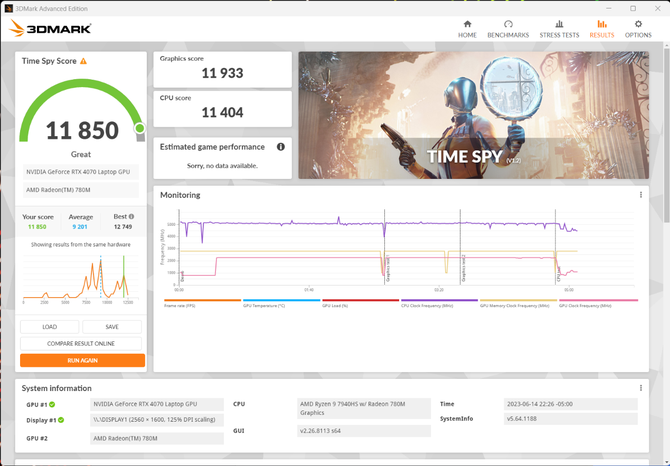This screenshot has width=670, height=466.
Task: Click the Display #1 green check icon
Action: pyautogui.click(x=61, y=420)
